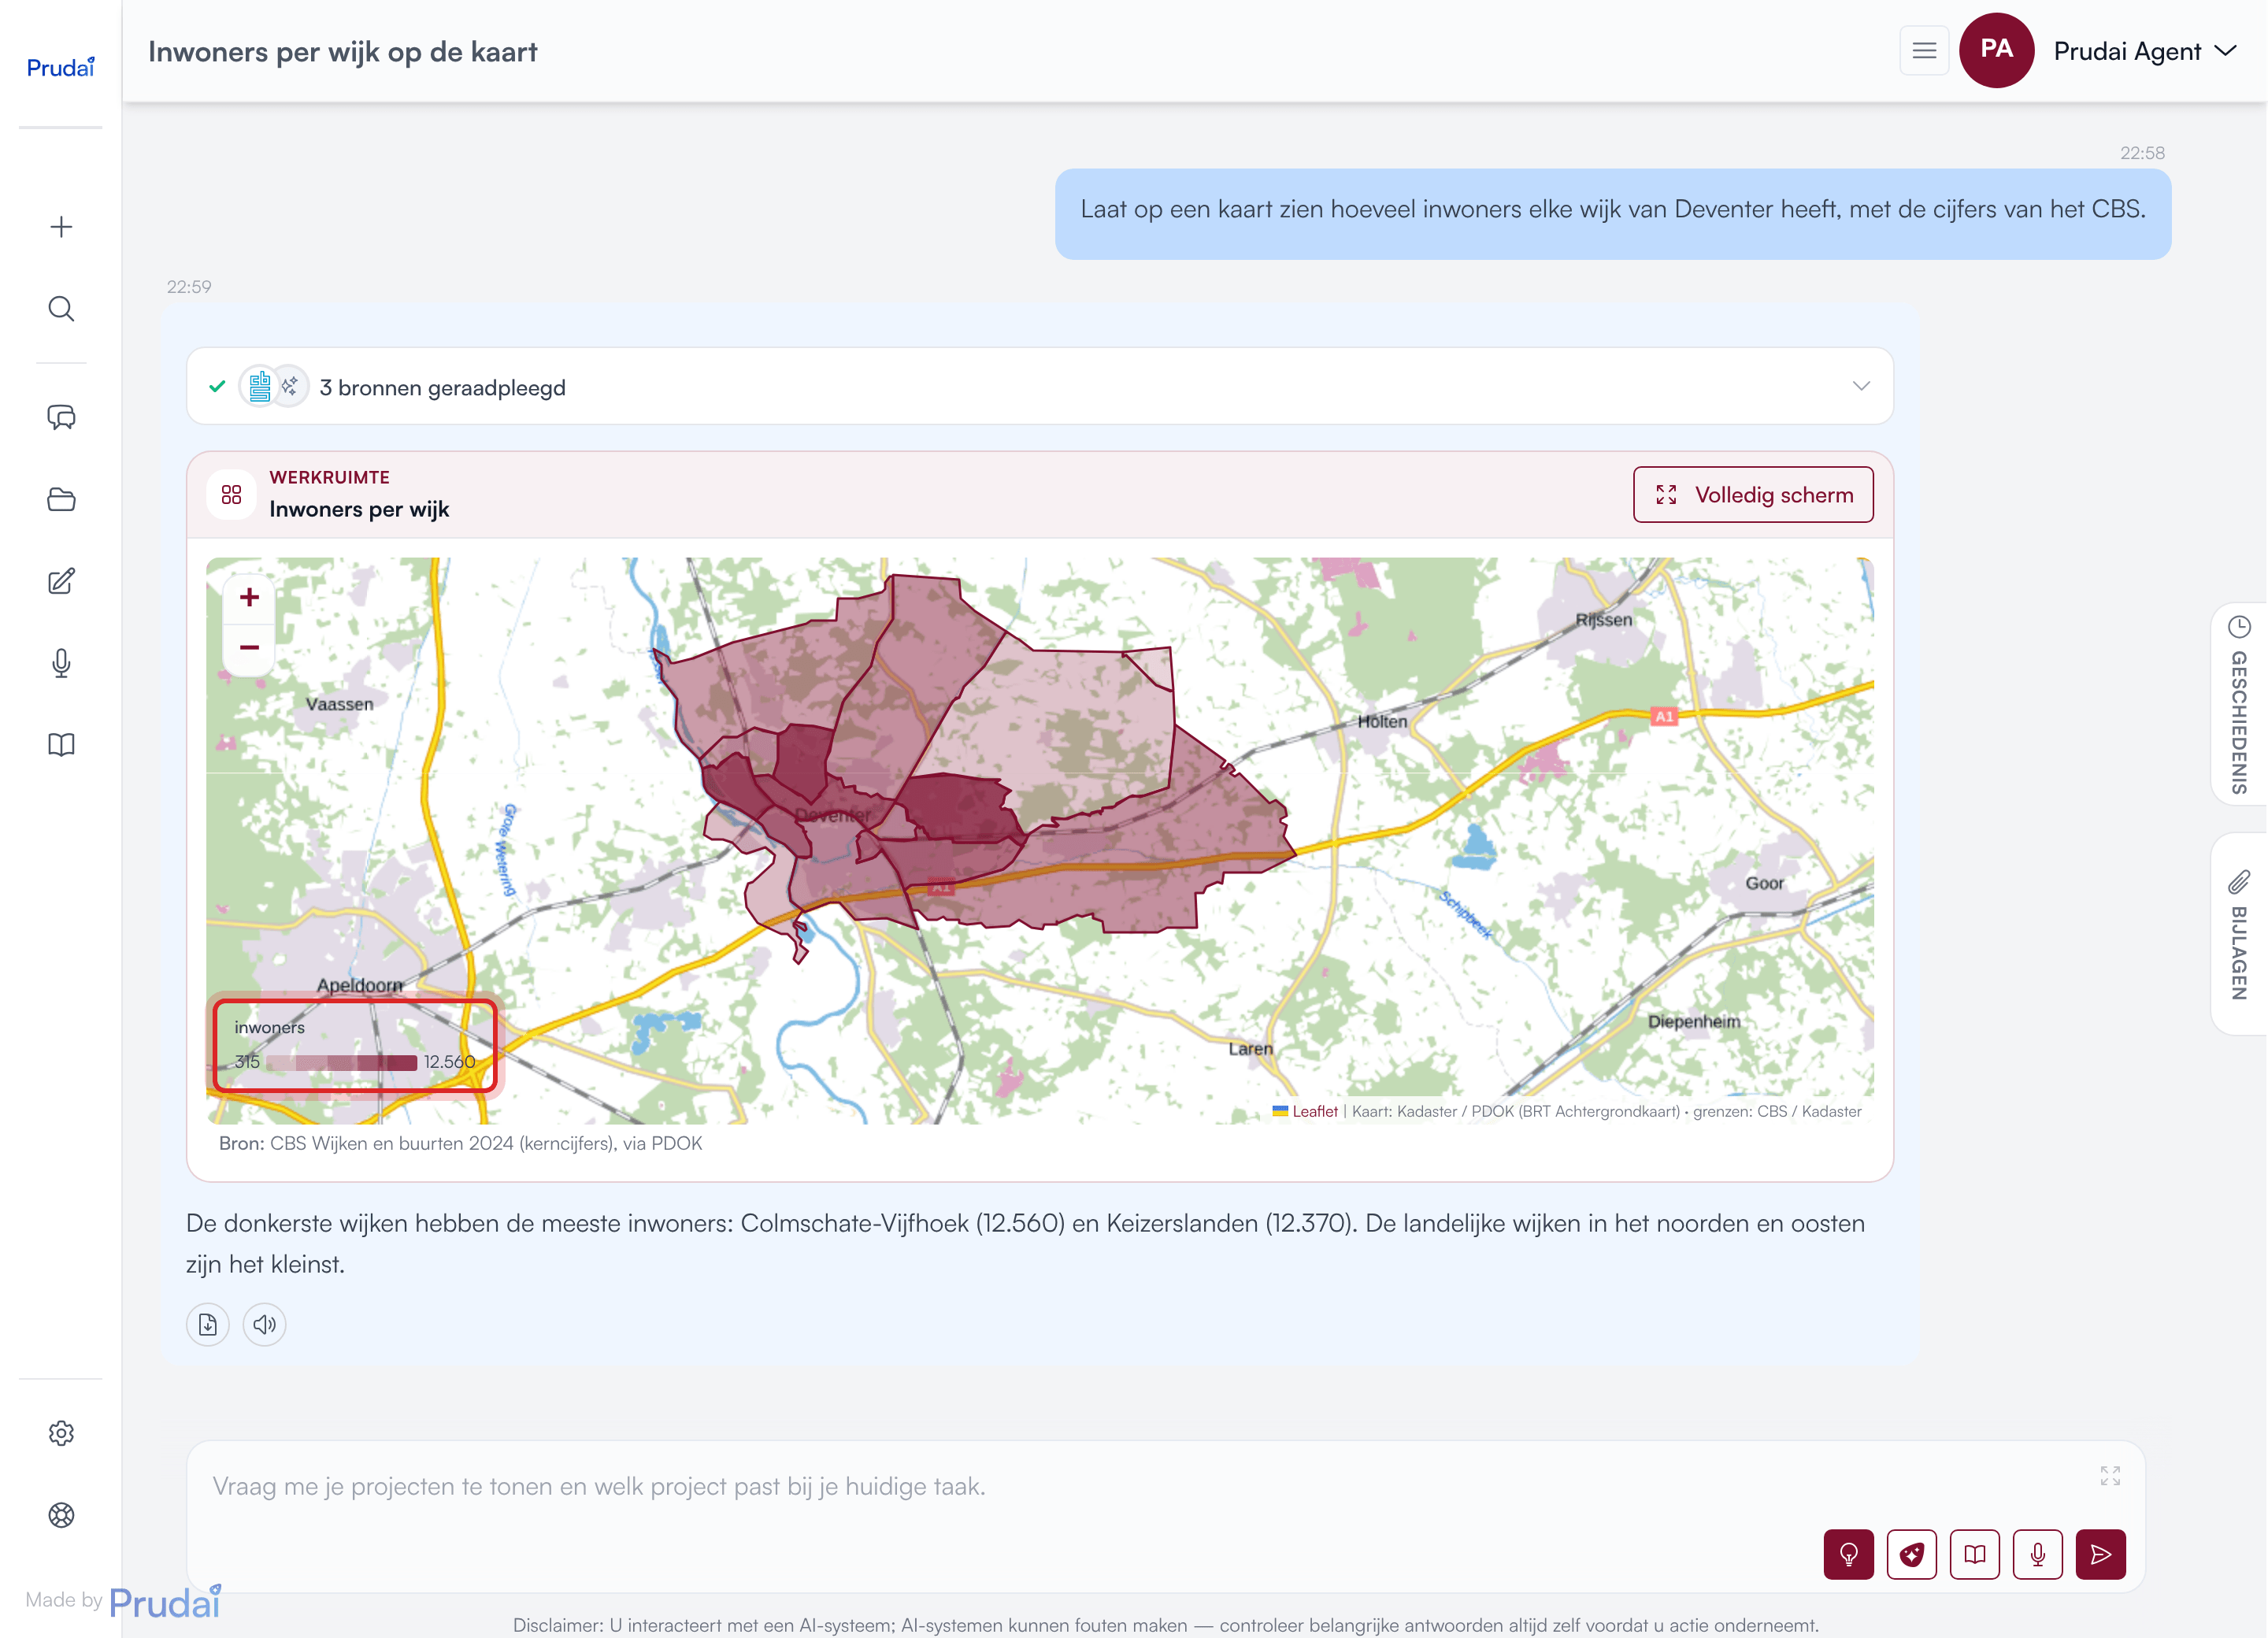Viewport: 2268px width, 1638px height.
Task: Open the search icon in sidebar
Action: pyautogui.click(x=61, y=309)
